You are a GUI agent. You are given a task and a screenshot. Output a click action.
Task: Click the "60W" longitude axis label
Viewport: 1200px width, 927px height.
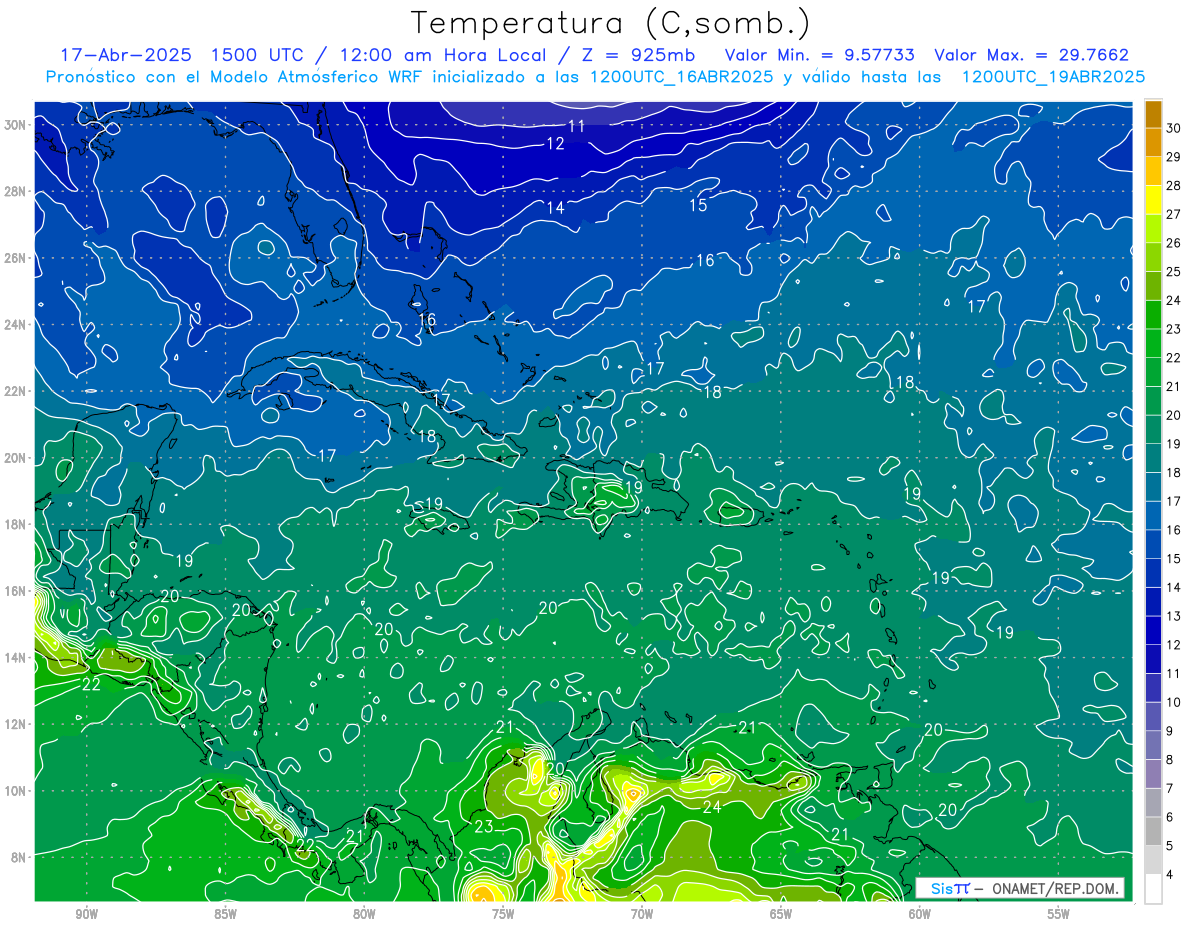(x=920, y=913)
